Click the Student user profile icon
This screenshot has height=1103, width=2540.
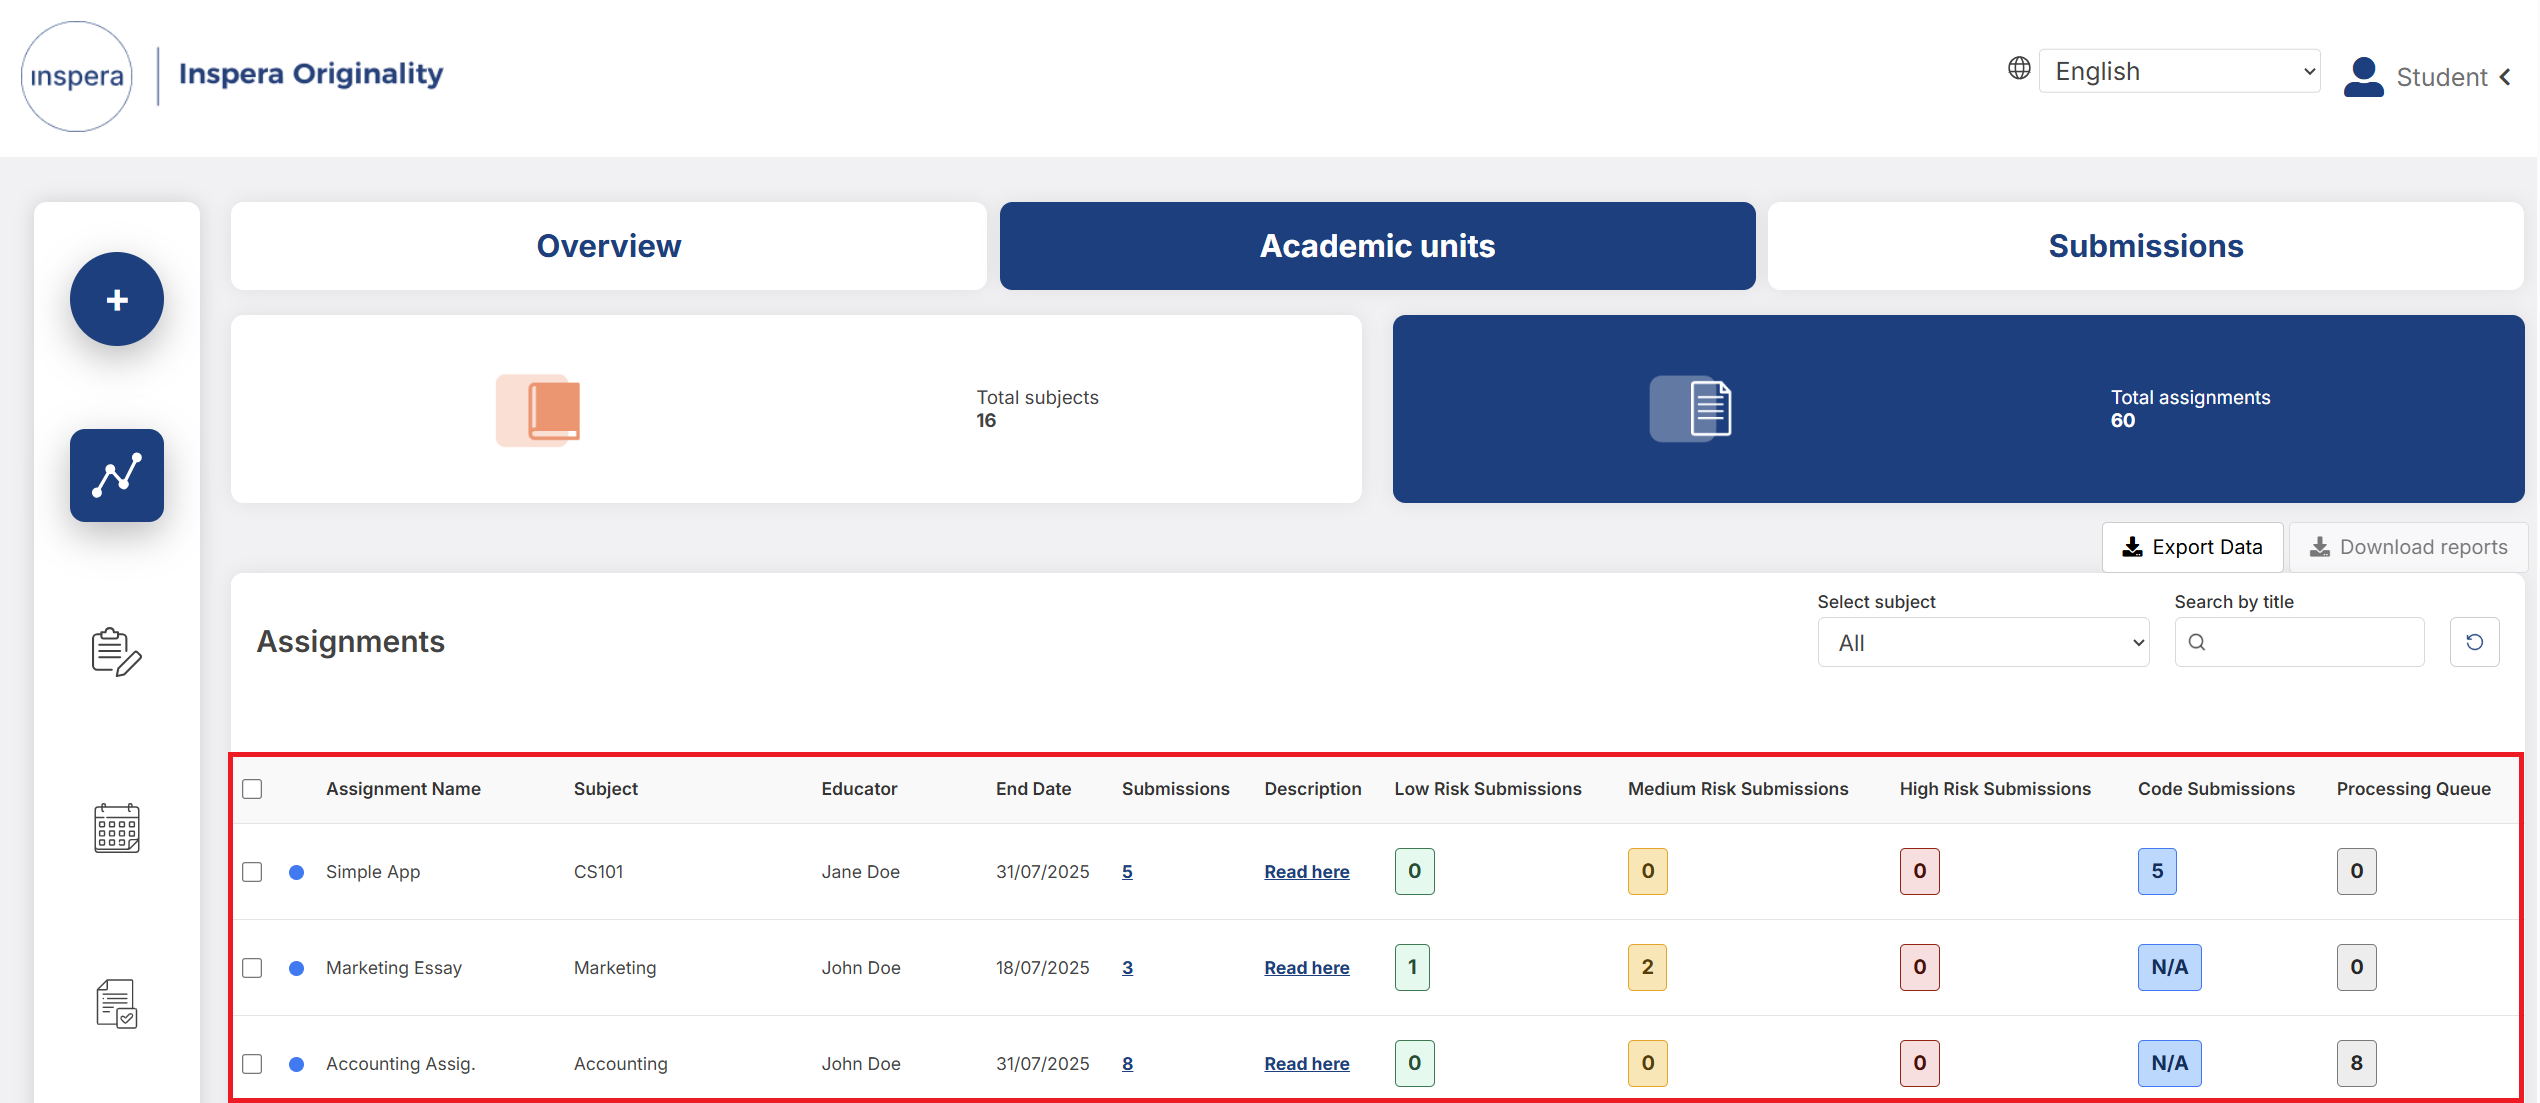[x=2363, y=77]
